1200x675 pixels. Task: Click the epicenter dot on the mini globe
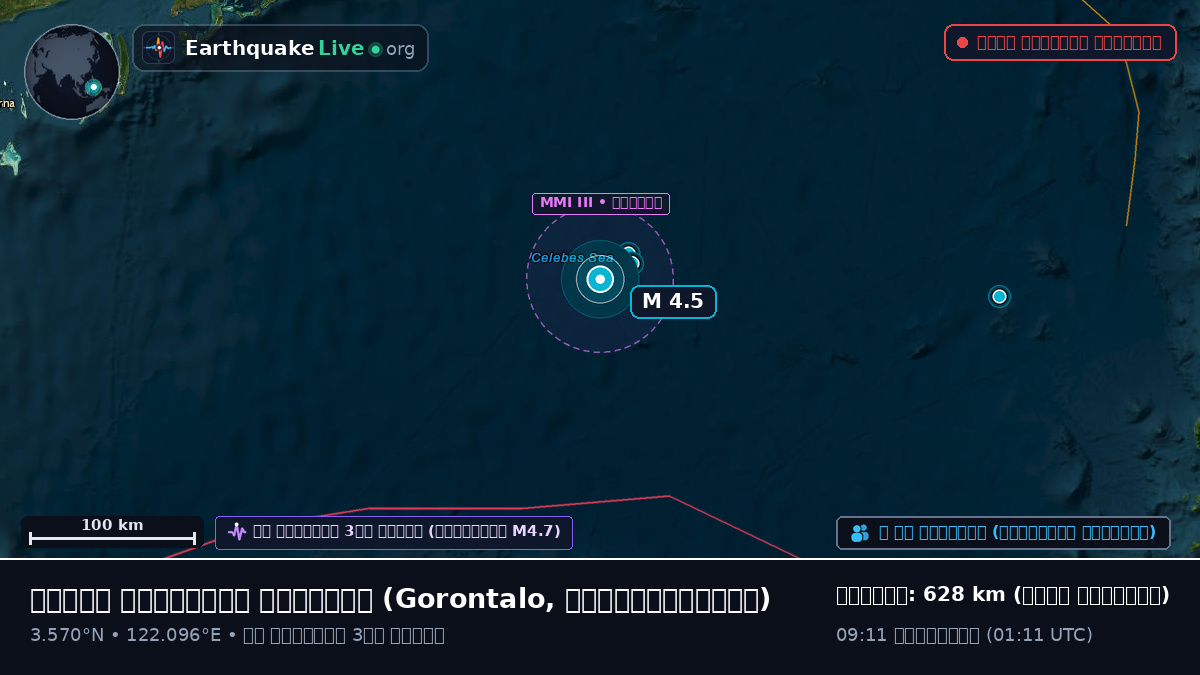pyautogui.click(x=93, y=87)
